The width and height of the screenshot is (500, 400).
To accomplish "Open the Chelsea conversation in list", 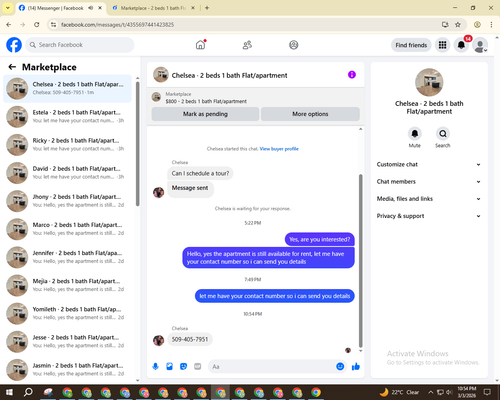I will coord(67,88).
